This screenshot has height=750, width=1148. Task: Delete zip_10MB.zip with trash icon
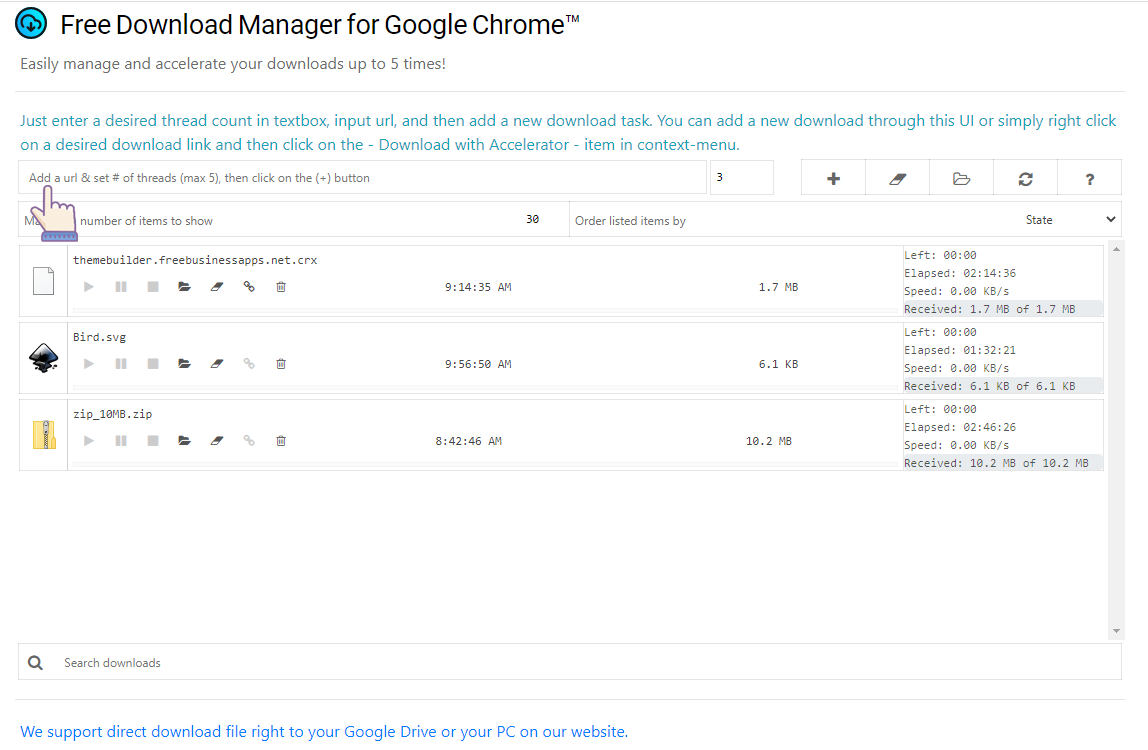pyautogui.click(x=281, y=441)
